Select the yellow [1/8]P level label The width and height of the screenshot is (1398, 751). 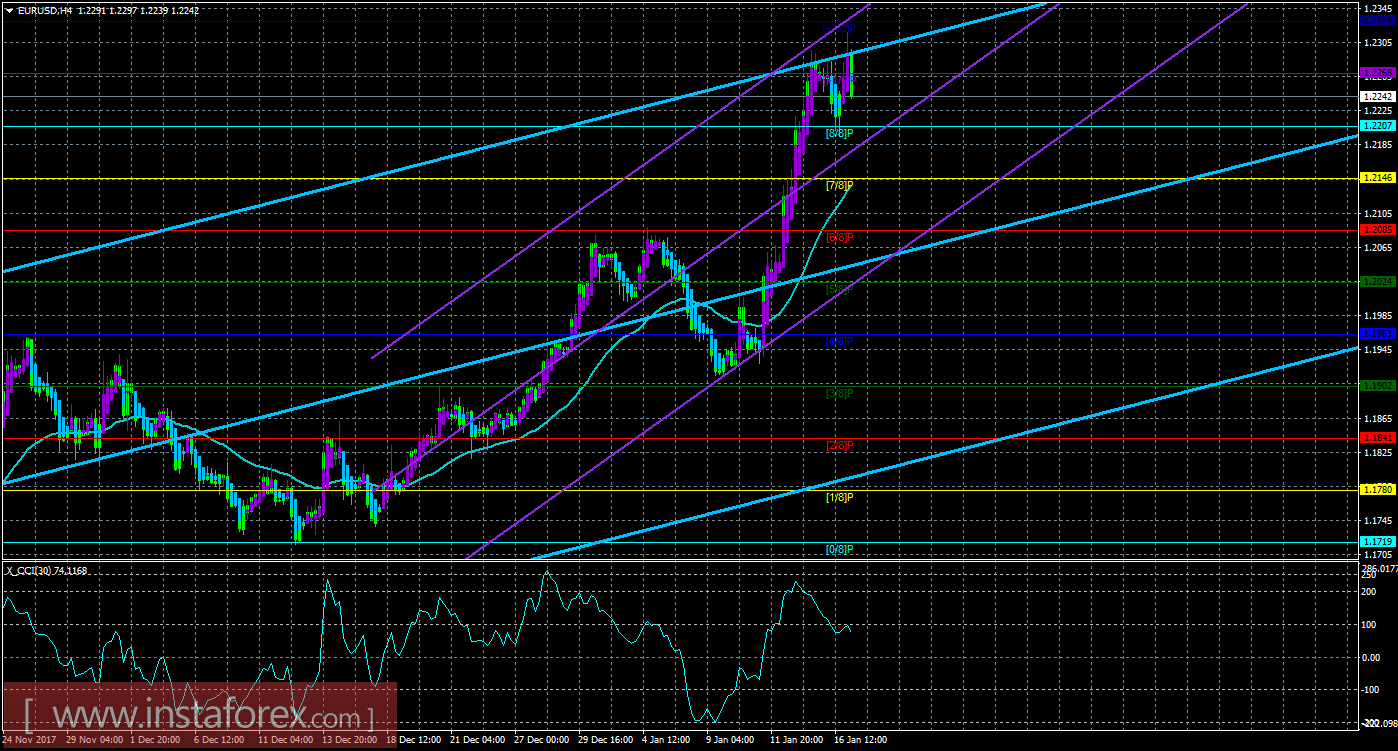tap(839, 497)
